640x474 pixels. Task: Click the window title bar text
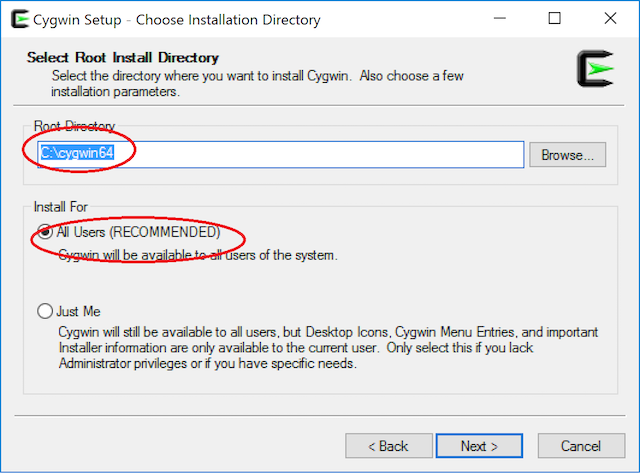pyautogui.click(x=177, y=19)
